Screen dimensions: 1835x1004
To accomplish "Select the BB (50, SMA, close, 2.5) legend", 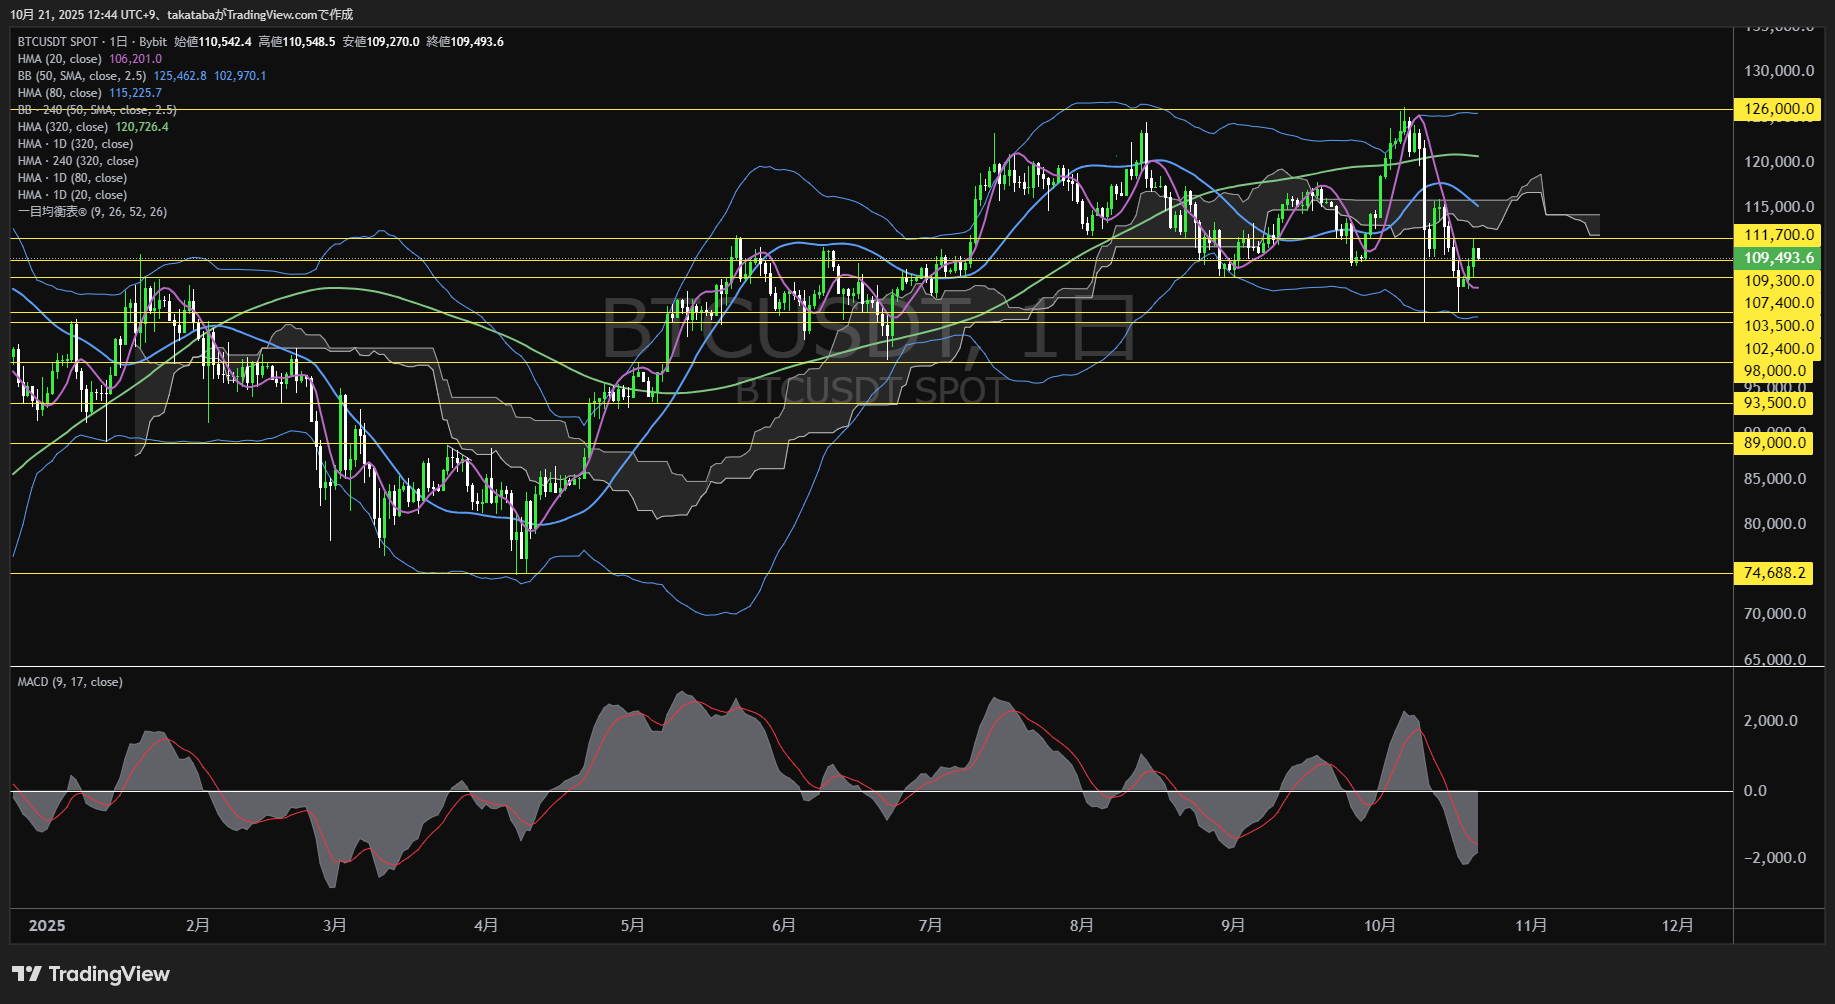I will pos(81,76).
